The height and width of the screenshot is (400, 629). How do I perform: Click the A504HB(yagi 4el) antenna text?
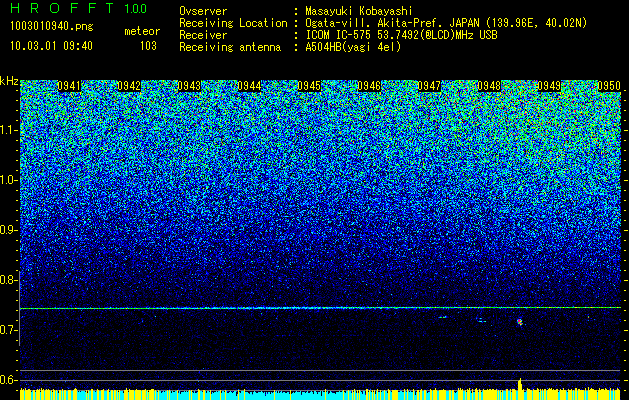[x=353, y=47]
